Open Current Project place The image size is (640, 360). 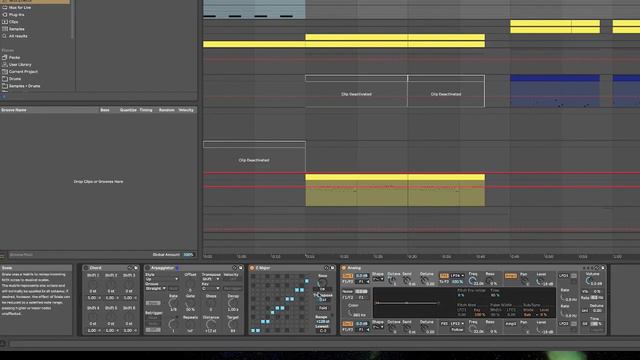point(23,71)
